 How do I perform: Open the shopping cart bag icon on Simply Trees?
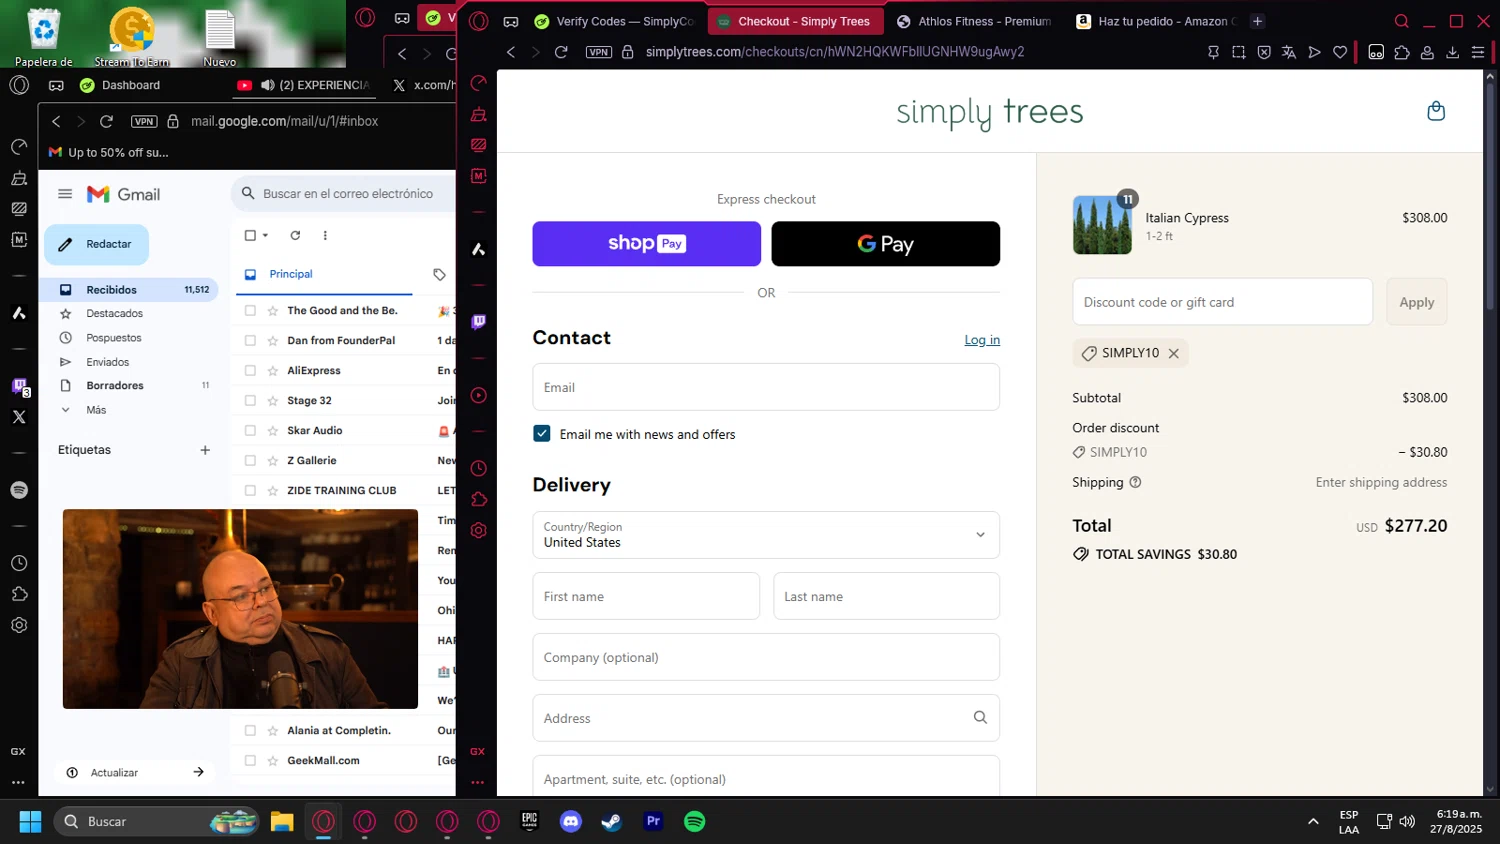(1436, 111)
